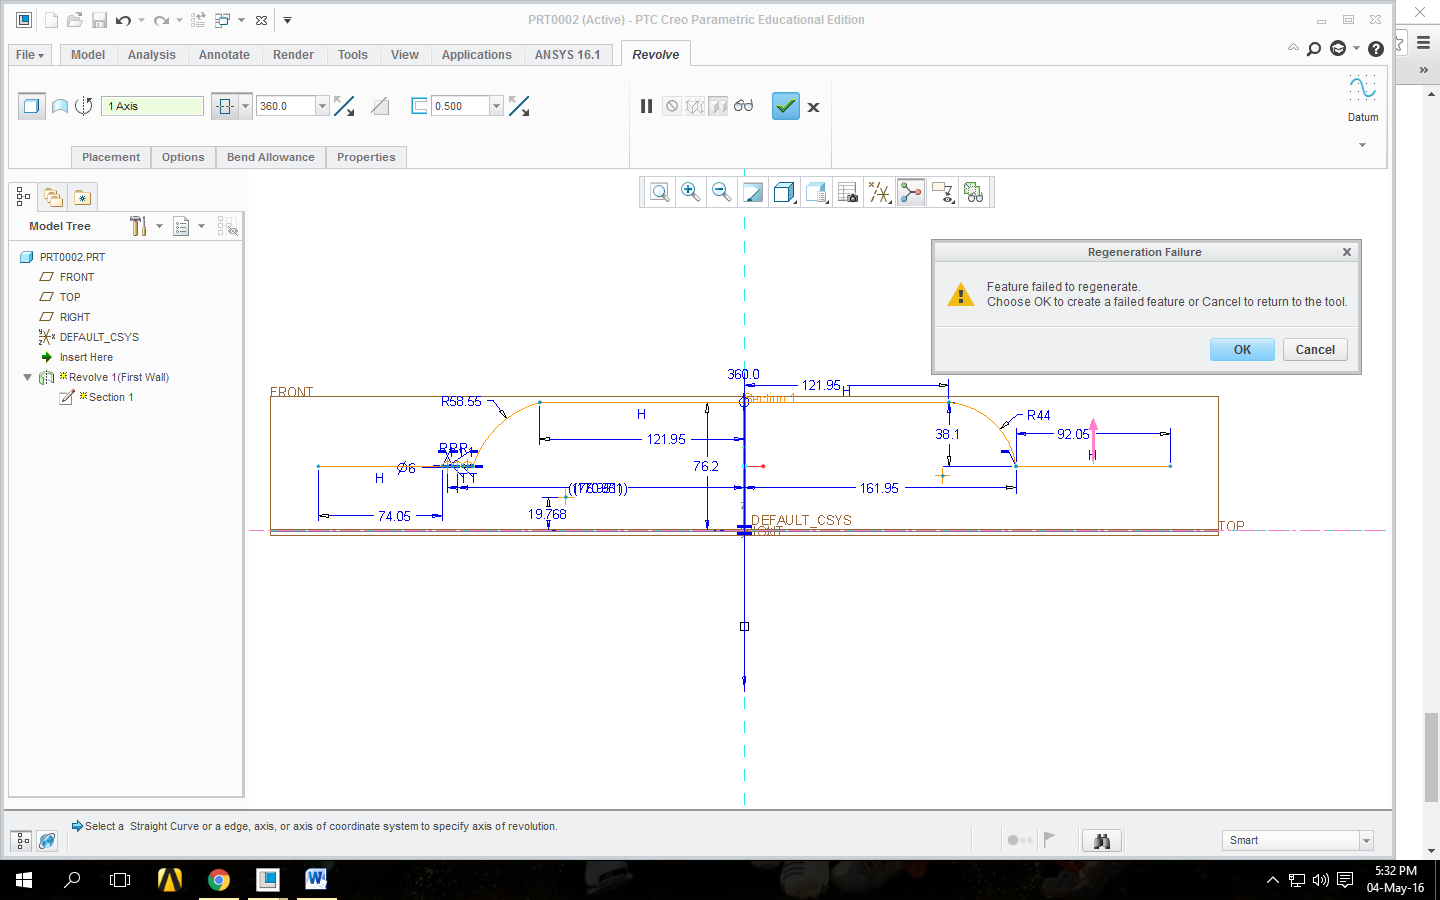
Task: Click Cancel in Regeneration Failure dialog
Action: 1315,349
